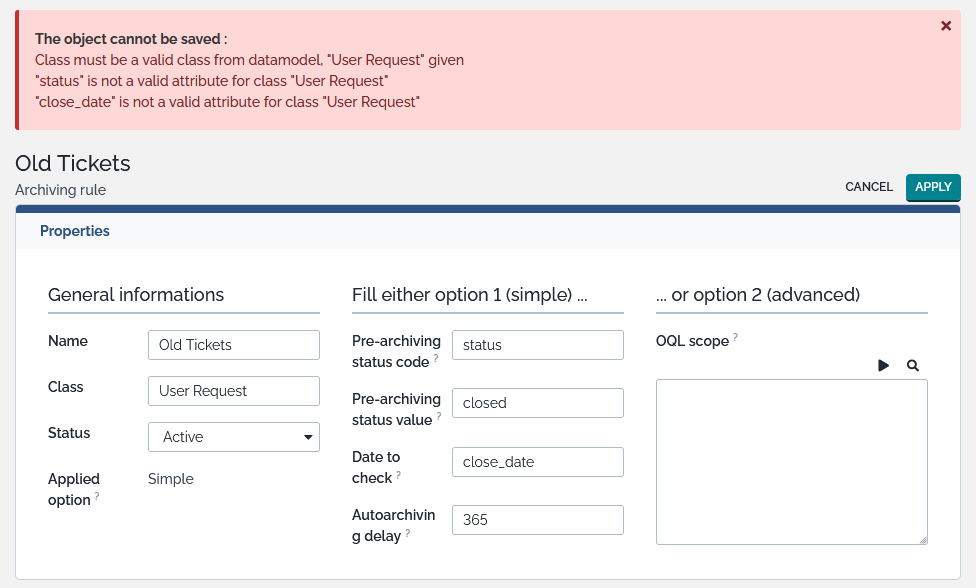This screenshot has height=588, width=976.
Task: Click the OQL search magnifier icon
Action: (913, 366)
